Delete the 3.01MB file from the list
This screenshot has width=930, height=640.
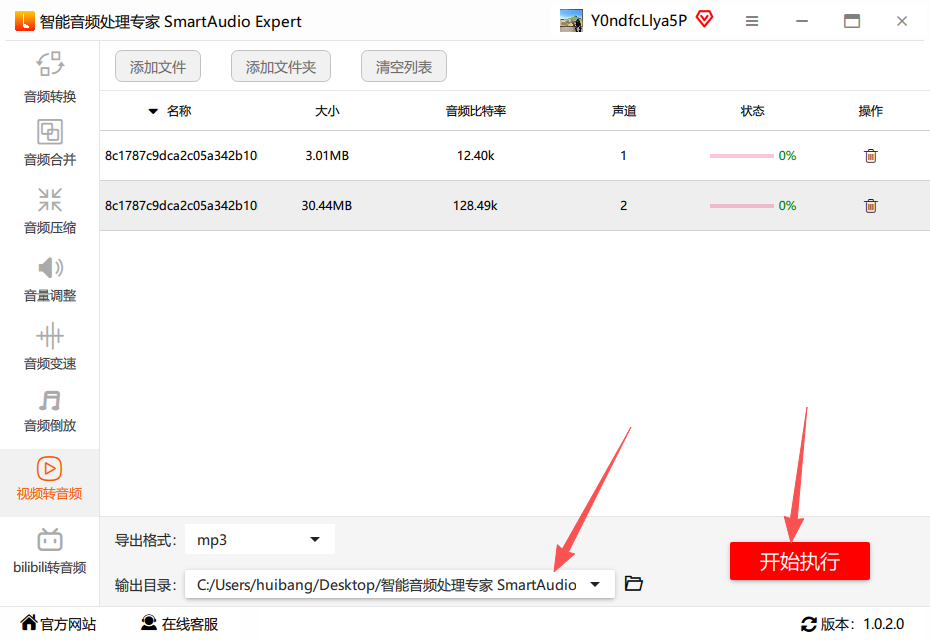[x=870, y=156]
